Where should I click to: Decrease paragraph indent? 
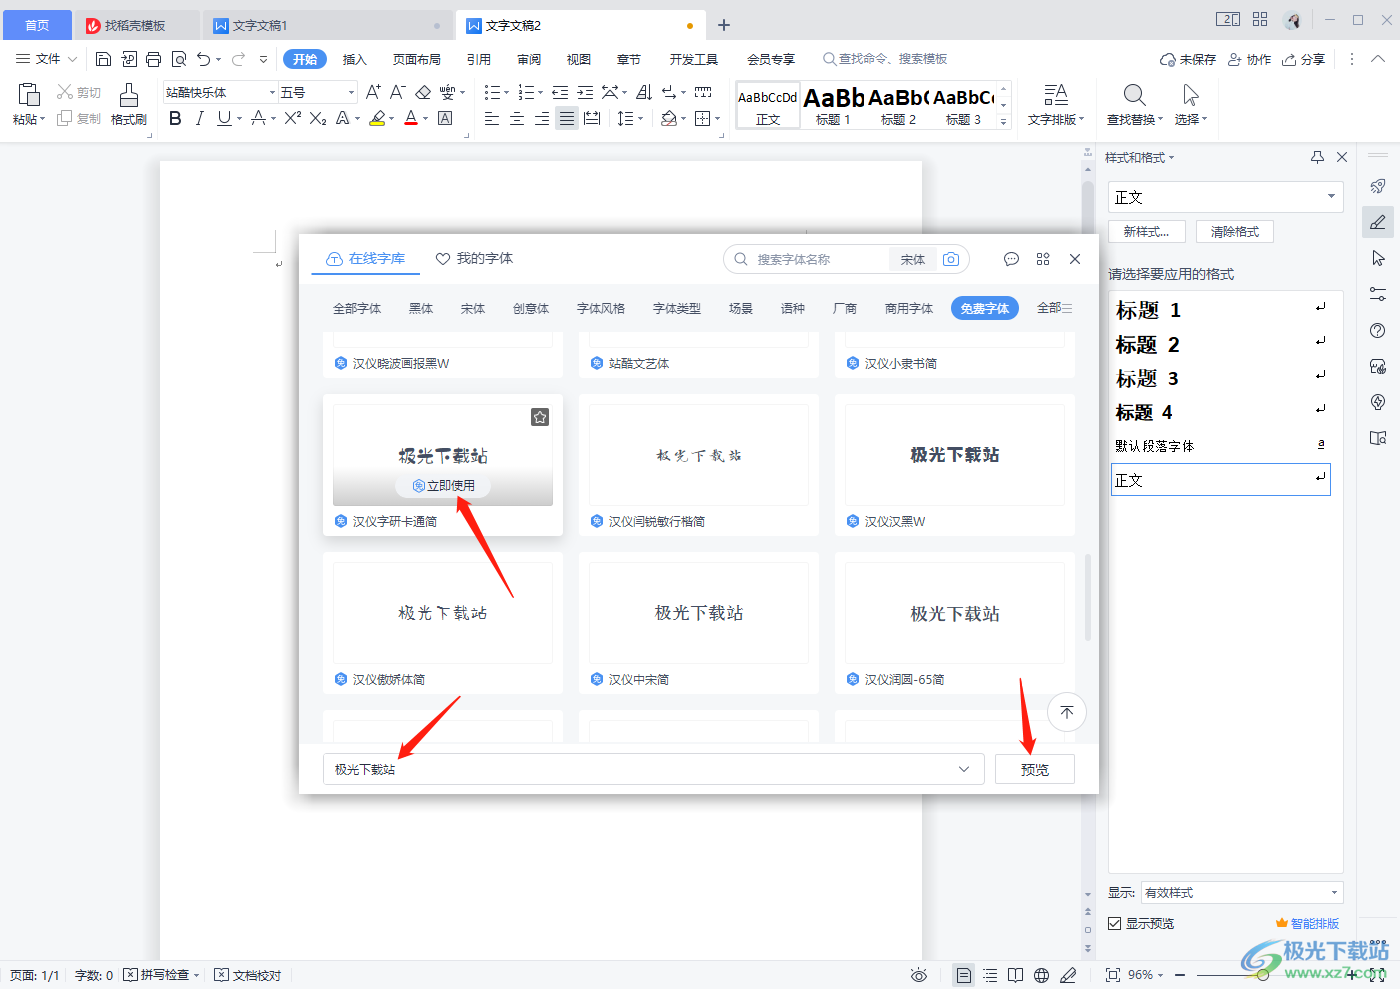tap(560, 92)
